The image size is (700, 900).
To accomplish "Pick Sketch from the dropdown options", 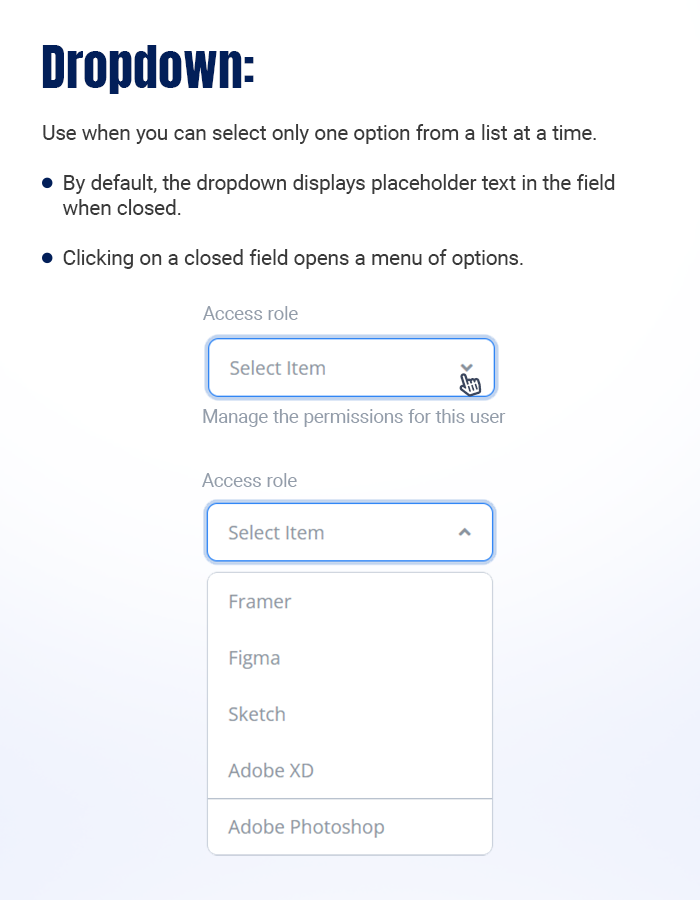I will [256, 714].
